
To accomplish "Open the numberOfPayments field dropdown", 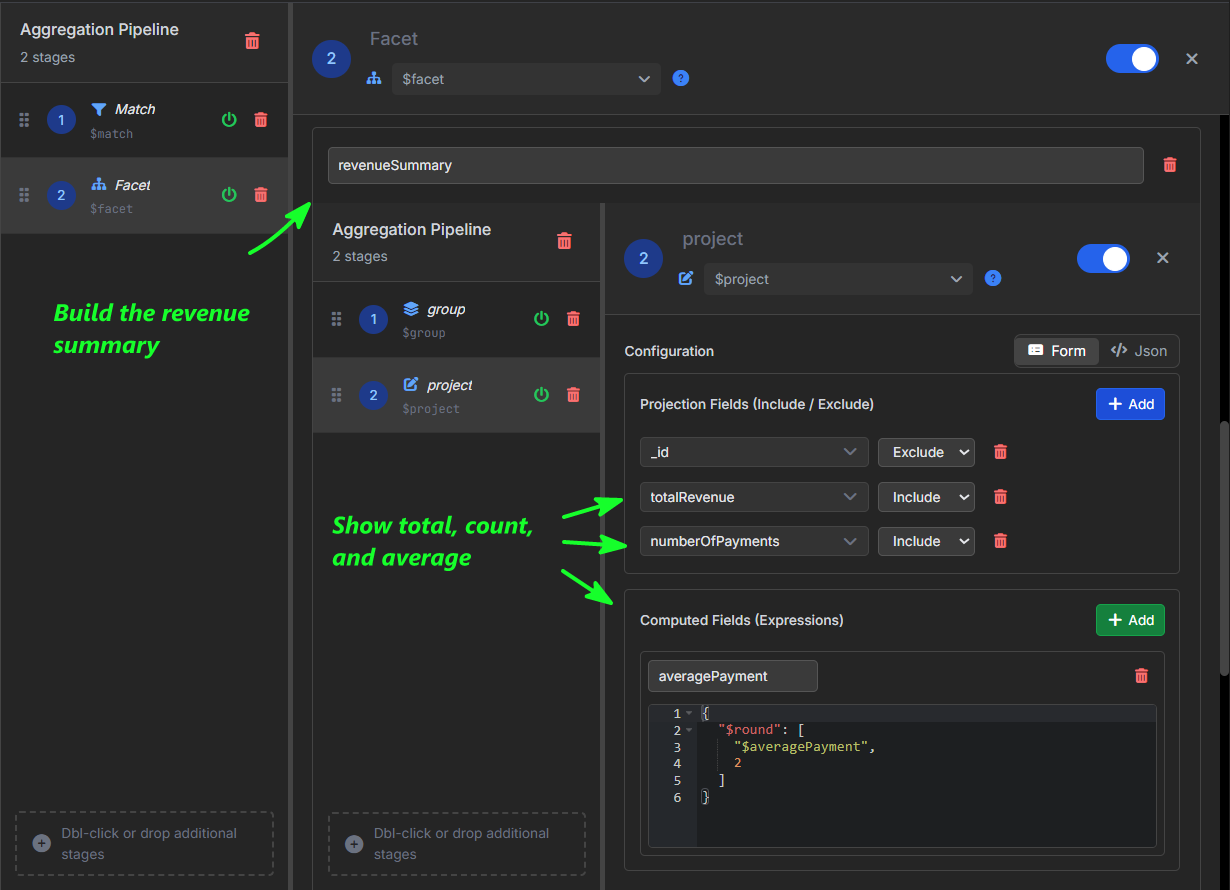I will point(754,541).
